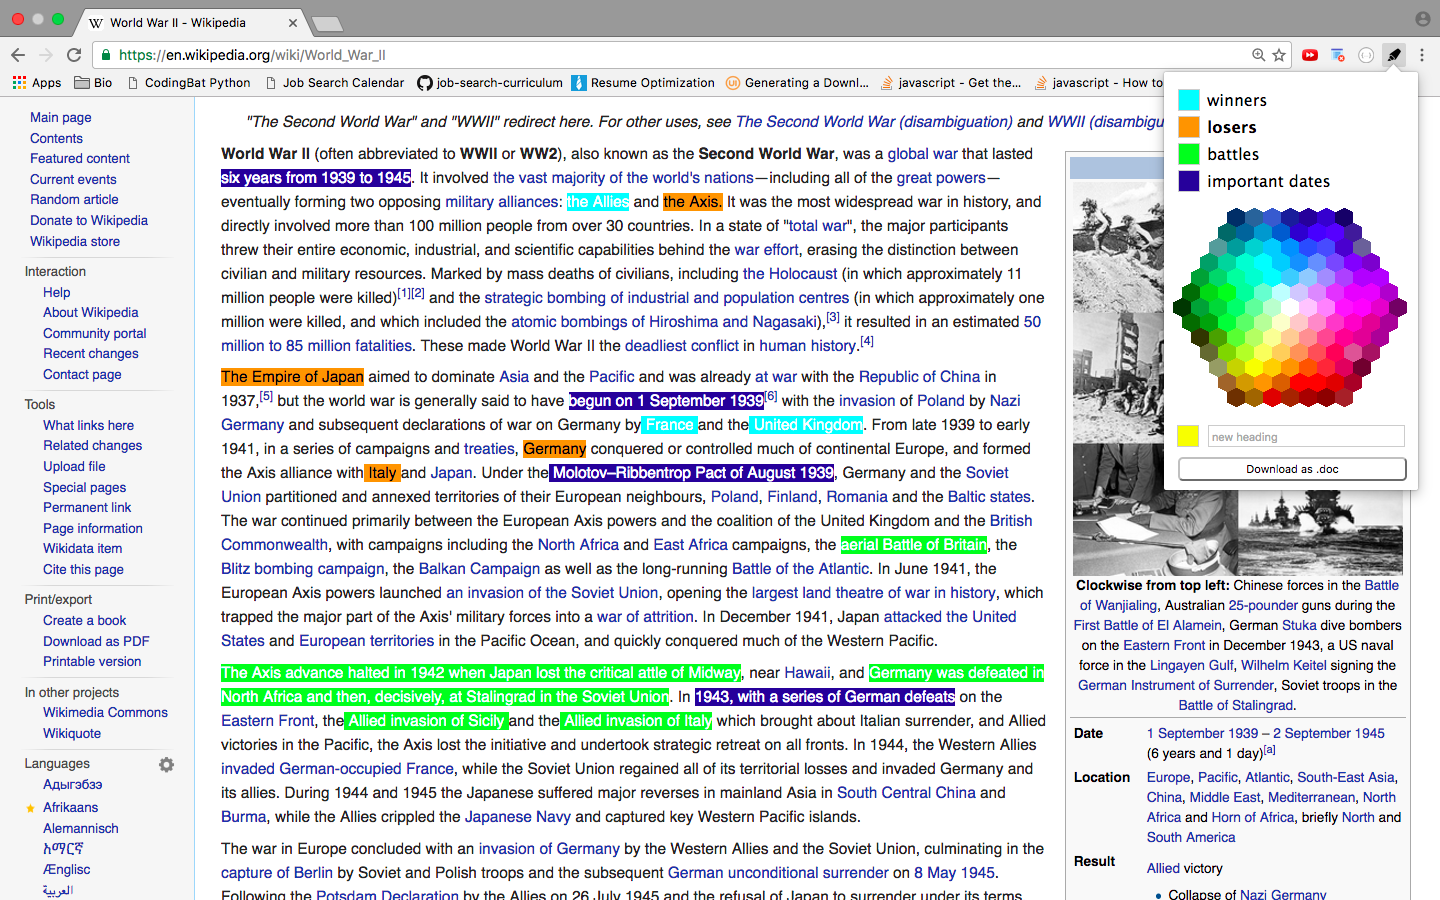Click the highlighter extension icon

point(1393,55)
